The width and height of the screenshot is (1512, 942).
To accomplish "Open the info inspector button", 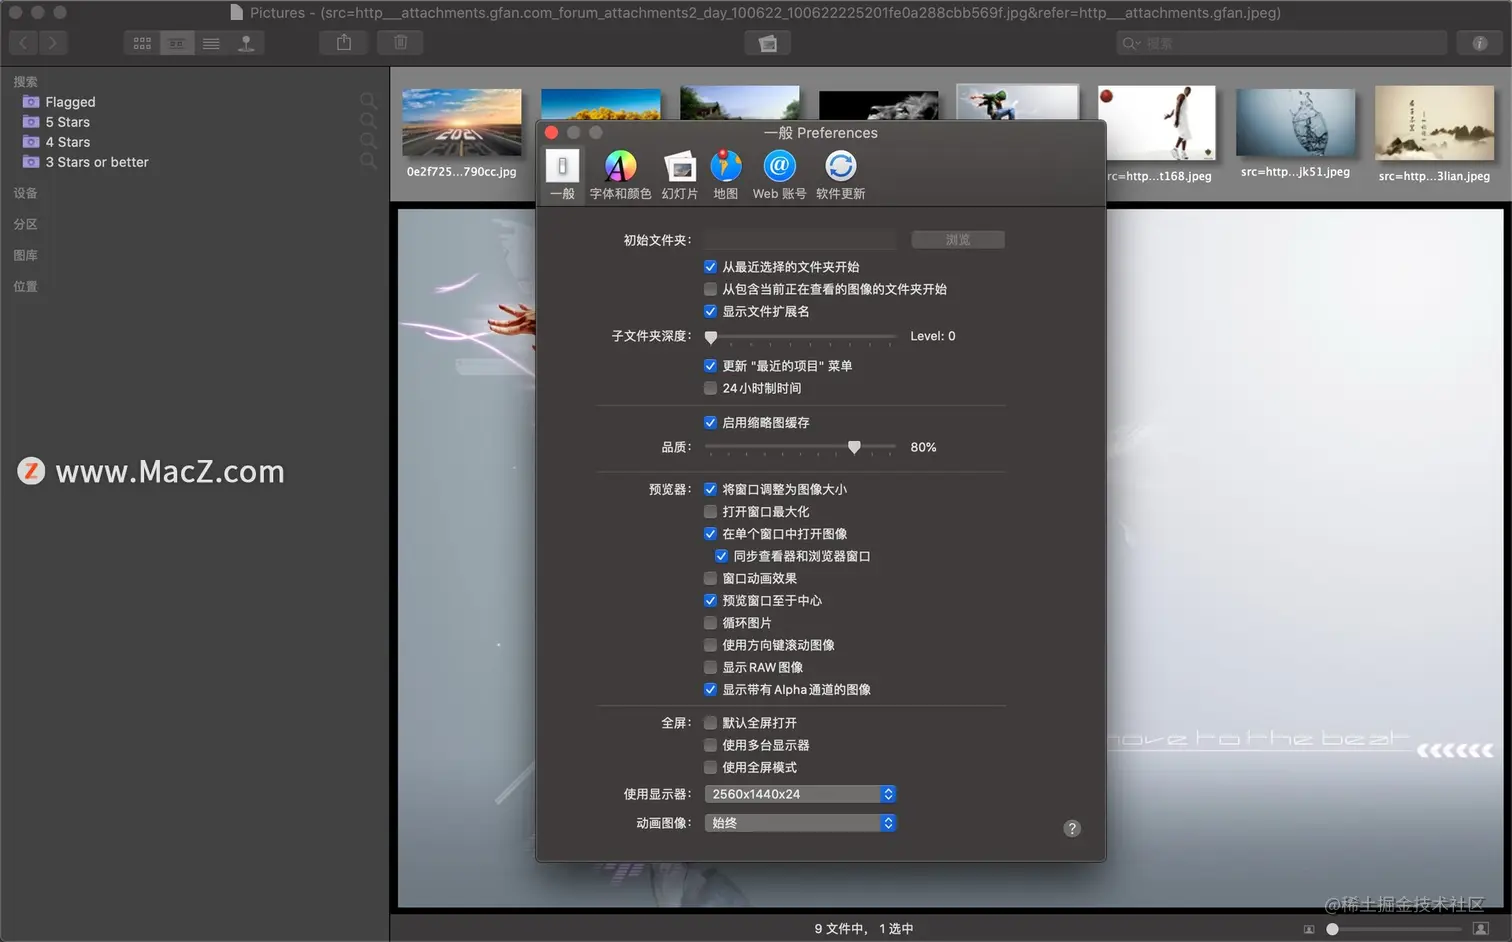I will (1480, 43).
